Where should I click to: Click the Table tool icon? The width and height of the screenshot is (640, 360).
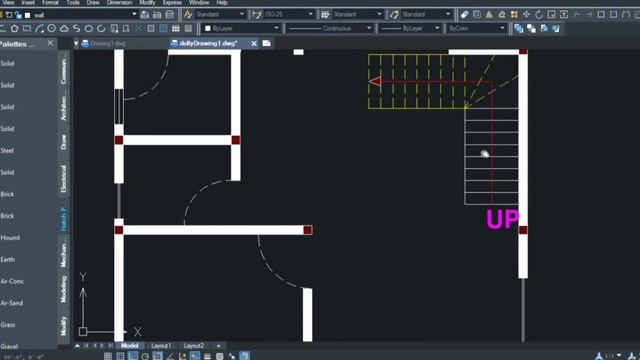(x=176, y=29)
